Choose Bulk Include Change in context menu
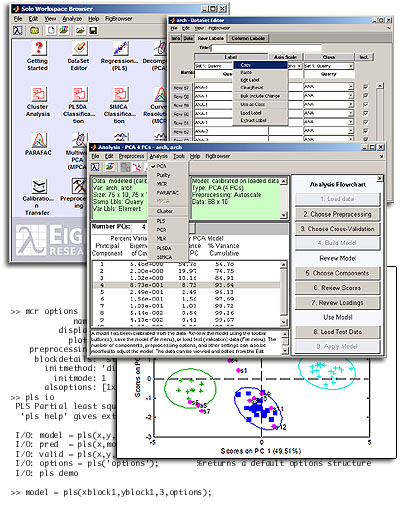 click(x=260, y=96)
